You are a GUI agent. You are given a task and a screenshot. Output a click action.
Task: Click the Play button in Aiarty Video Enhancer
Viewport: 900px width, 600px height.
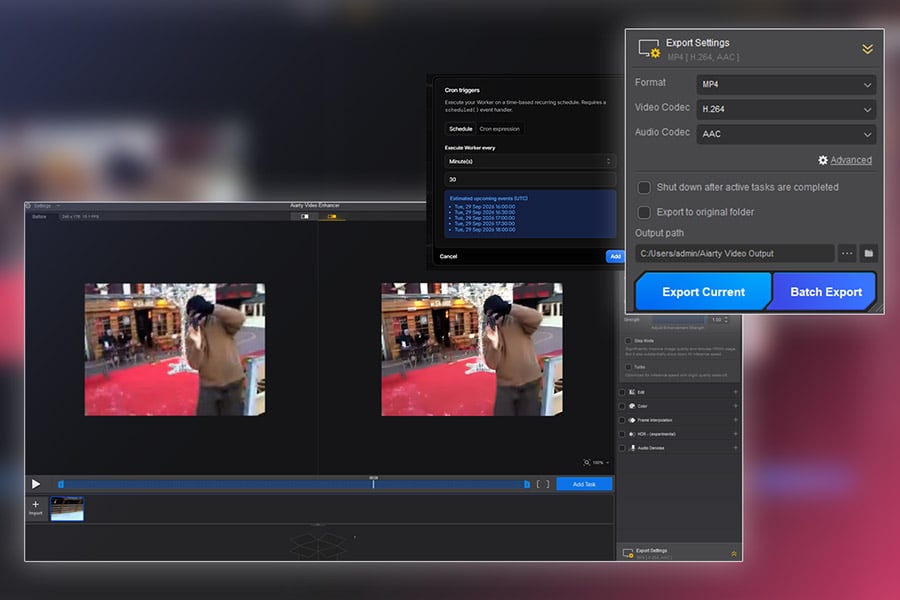(36, 484)
